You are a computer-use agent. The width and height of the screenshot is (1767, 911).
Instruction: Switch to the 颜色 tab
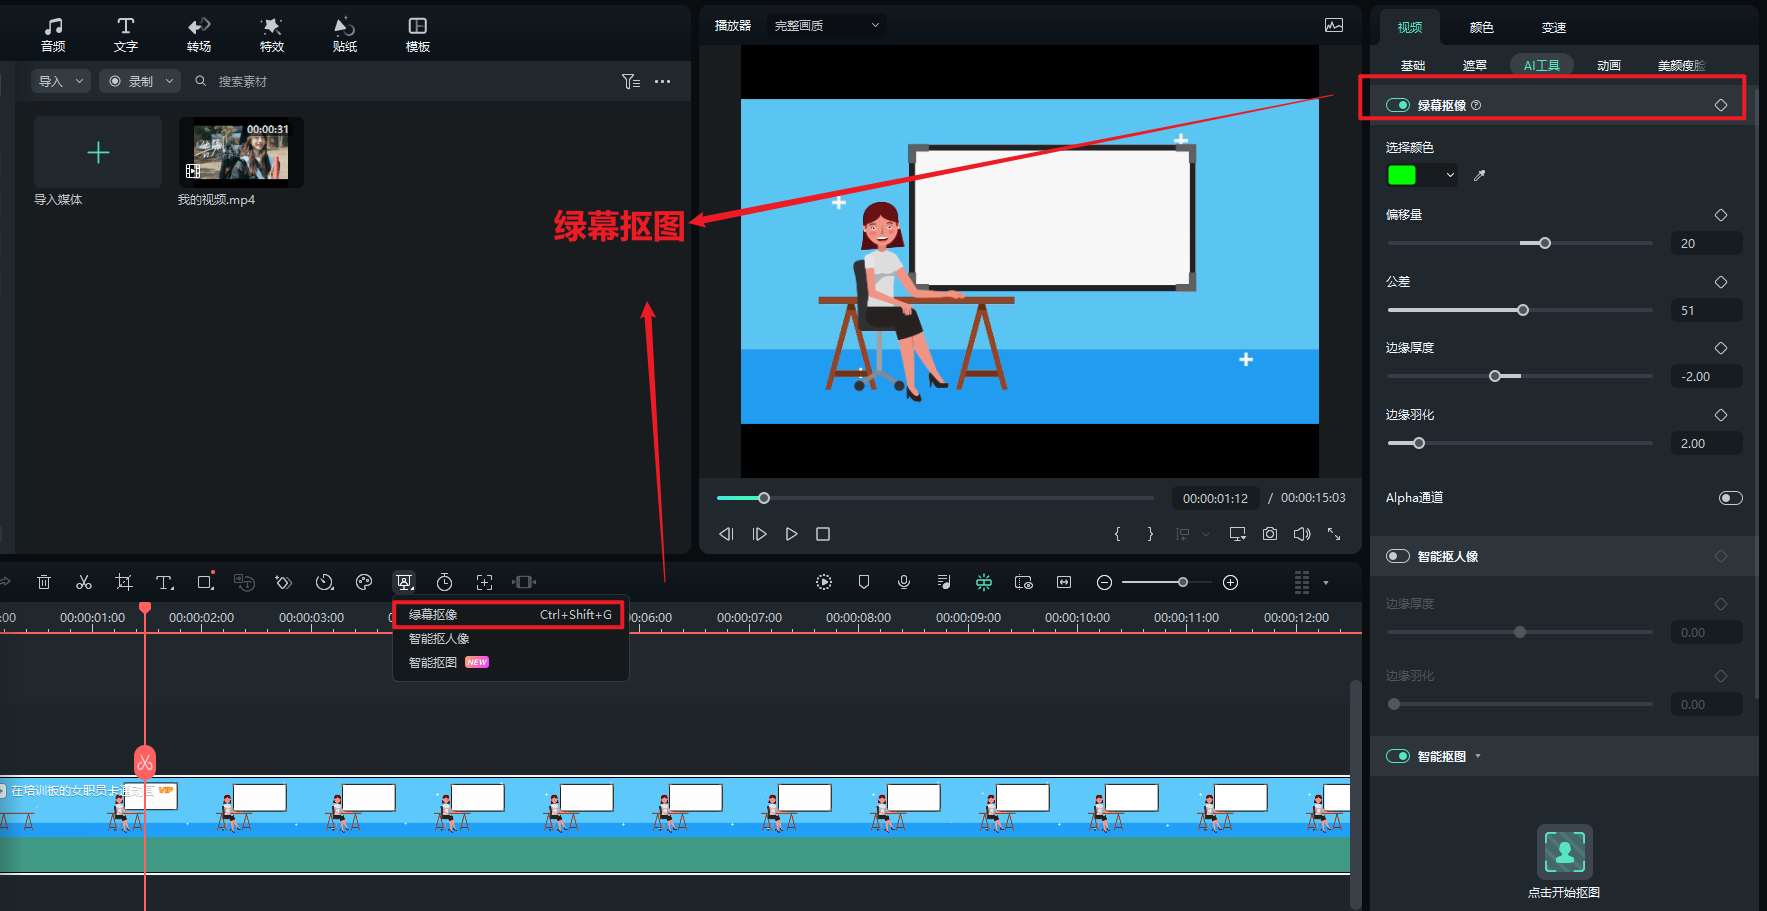click(1481, 27)
